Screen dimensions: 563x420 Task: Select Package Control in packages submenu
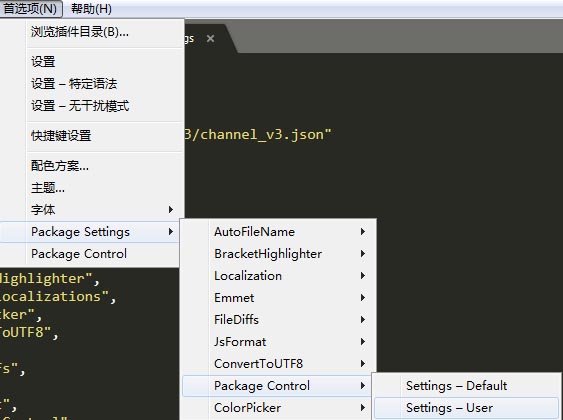click(278, 386)
